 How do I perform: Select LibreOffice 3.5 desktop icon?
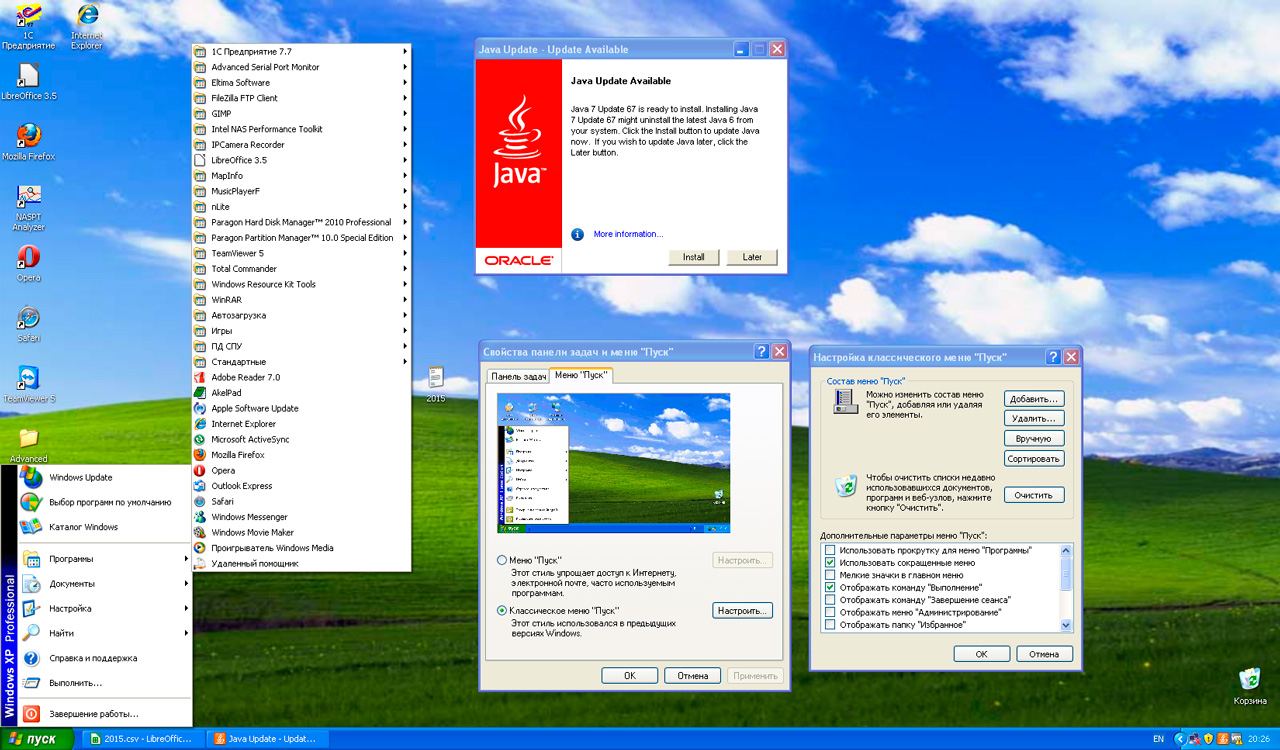(x=29, y=77)
